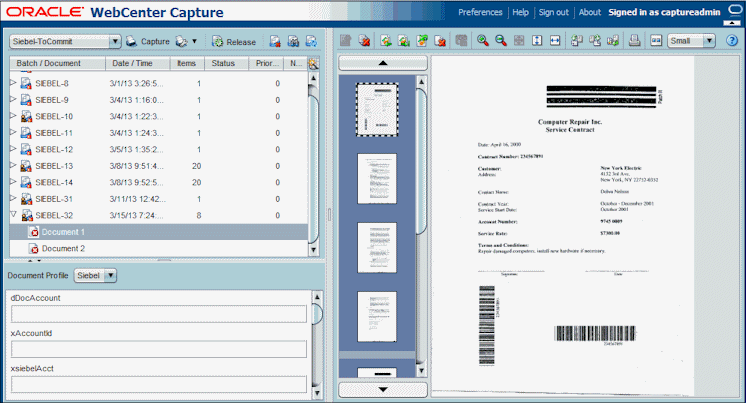Open Preferences link in header
Screen dimensions: 746x403
pos(480,12)
